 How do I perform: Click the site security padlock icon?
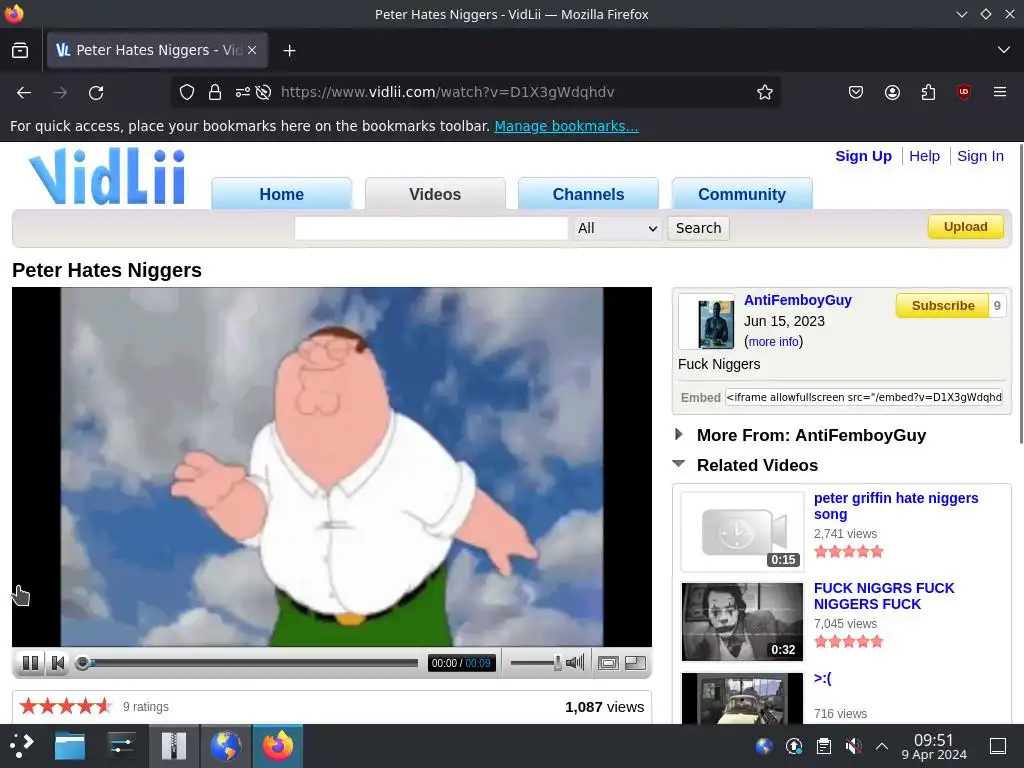click(x=215, y=93)
